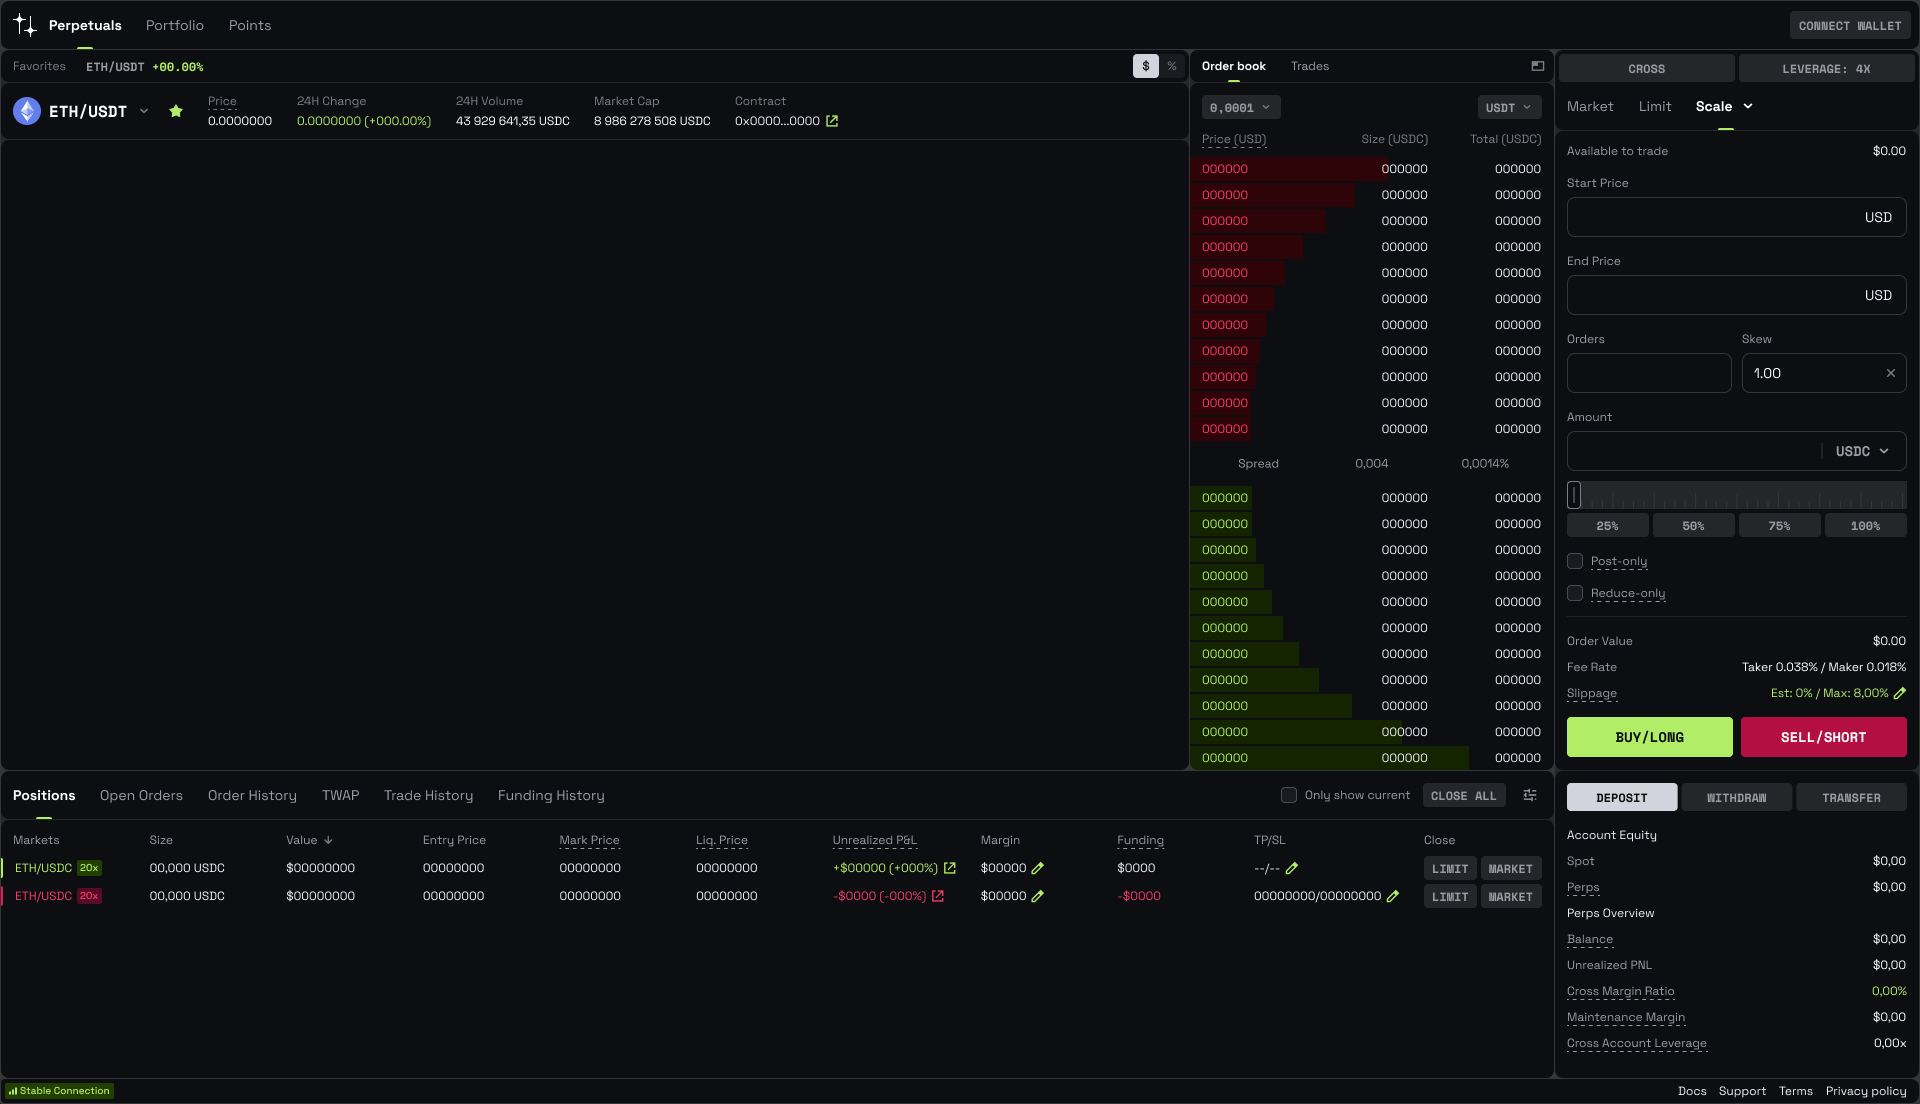Screen dimensions: 1920x1104
Task: Click the amount percentage slider handle
Action: (1574, 495)
